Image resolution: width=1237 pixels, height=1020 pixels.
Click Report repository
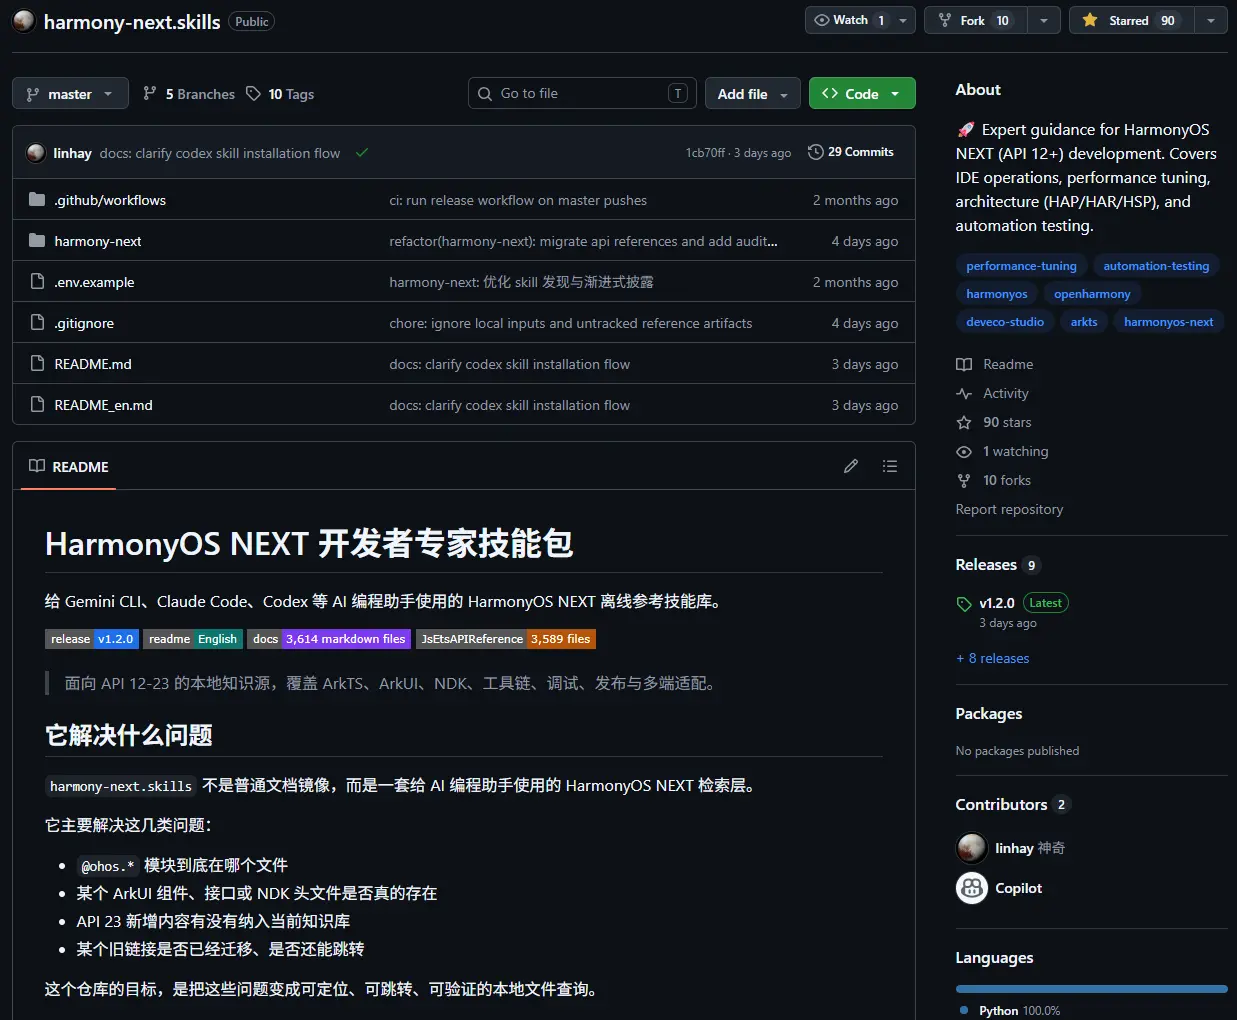point(1009,509)
